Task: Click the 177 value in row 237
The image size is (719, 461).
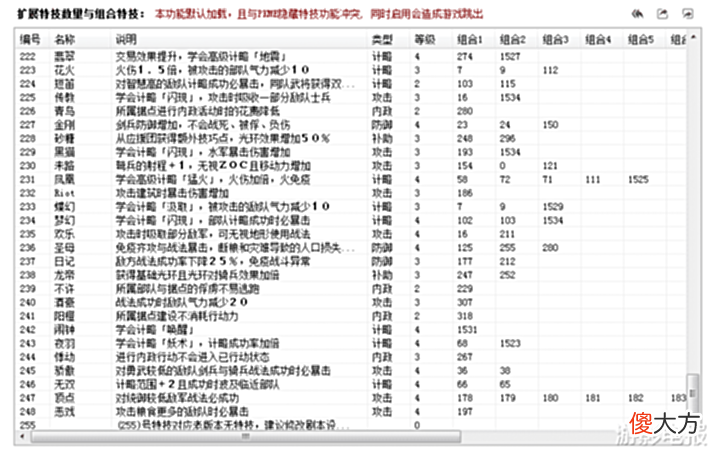Action: click(465, 261)
